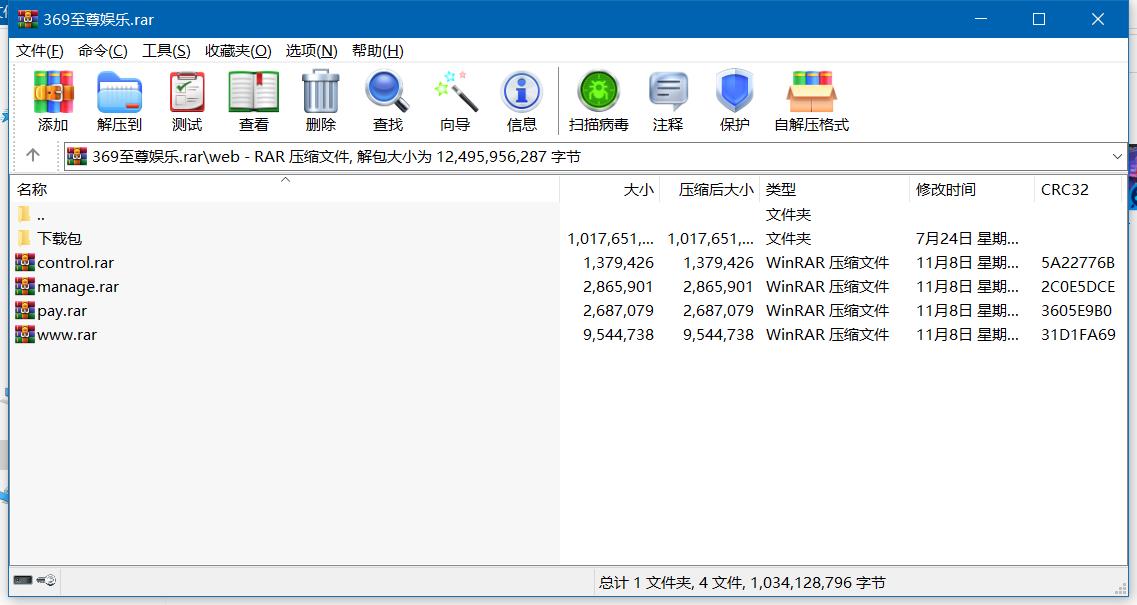
Task: Launch the Wizard (向导) wand icon
Action: [x=455, y=101]
